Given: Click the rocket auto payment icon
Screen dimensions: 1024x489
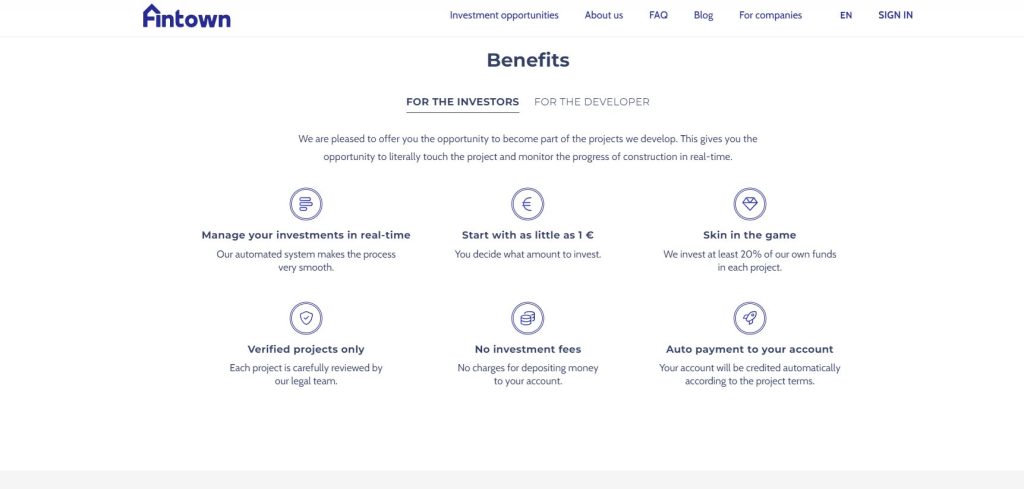Looking at the screenshot, I should tap(750, 318).
